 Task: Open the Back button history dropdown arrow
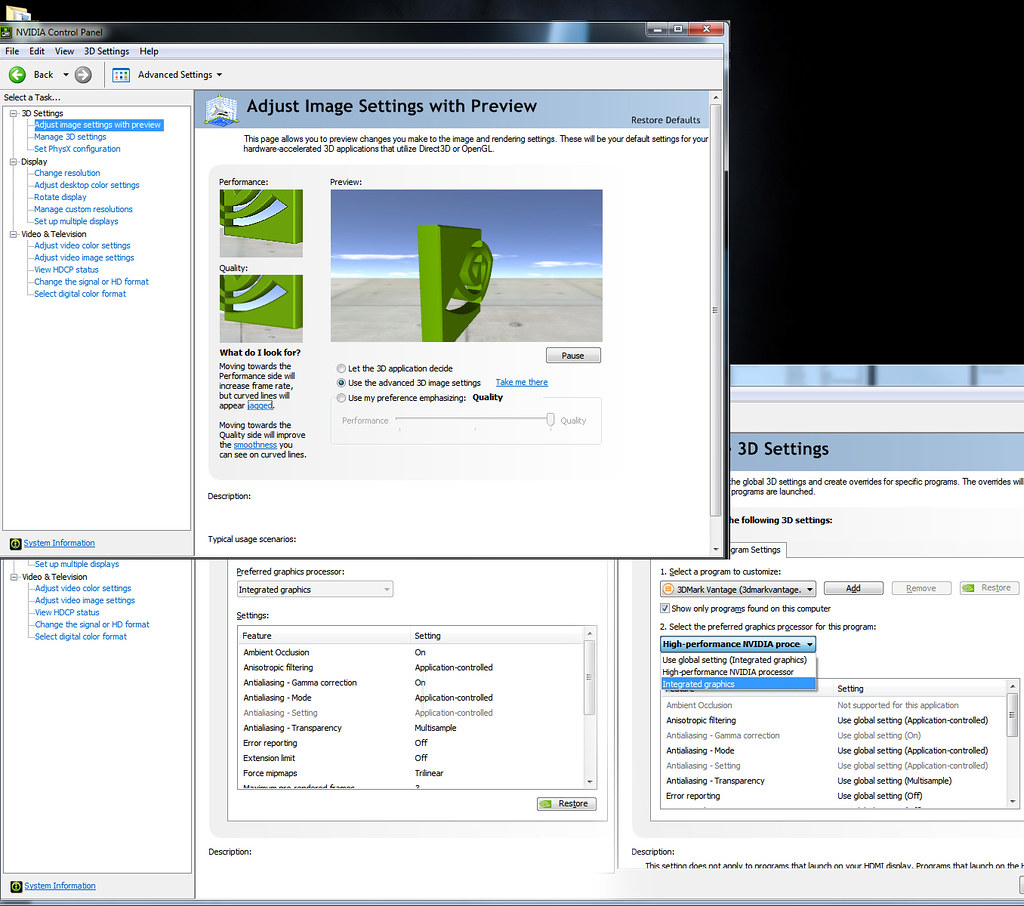66,75
